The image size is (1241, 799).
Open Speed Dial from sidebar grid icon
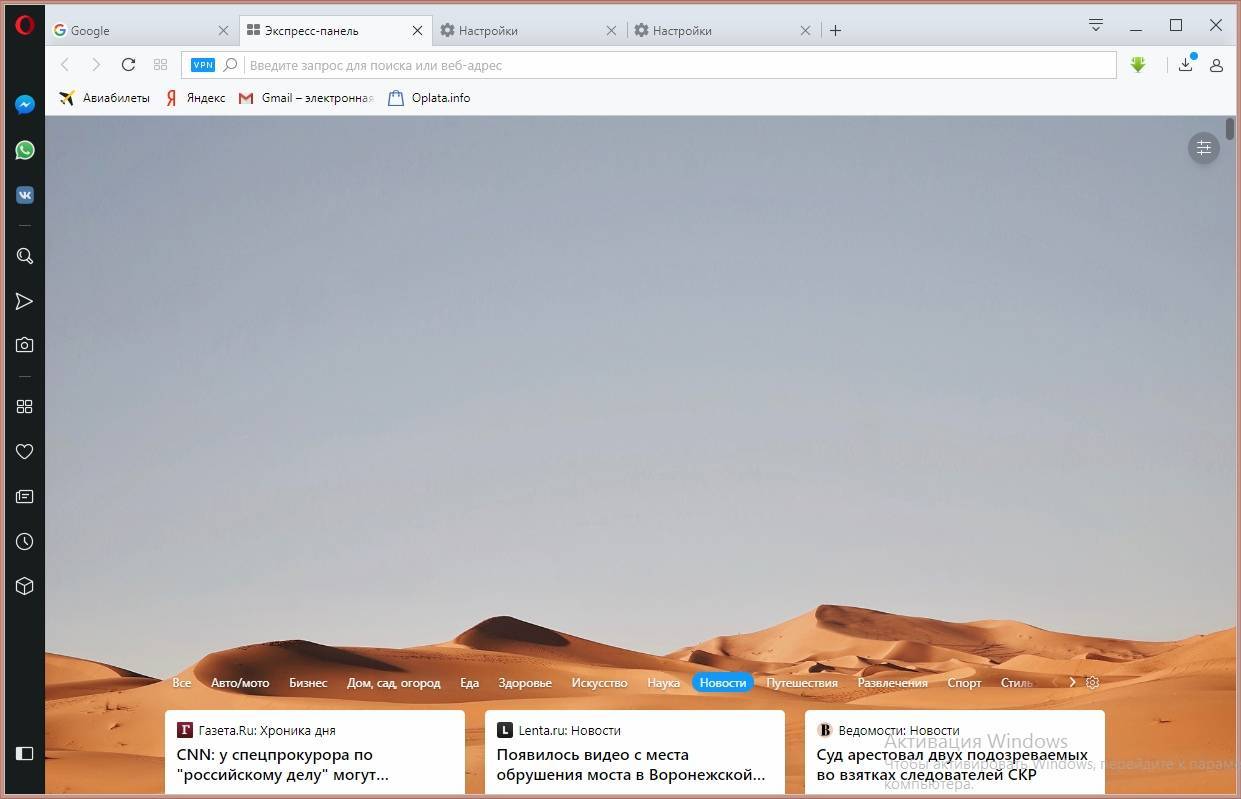(25, 406)
